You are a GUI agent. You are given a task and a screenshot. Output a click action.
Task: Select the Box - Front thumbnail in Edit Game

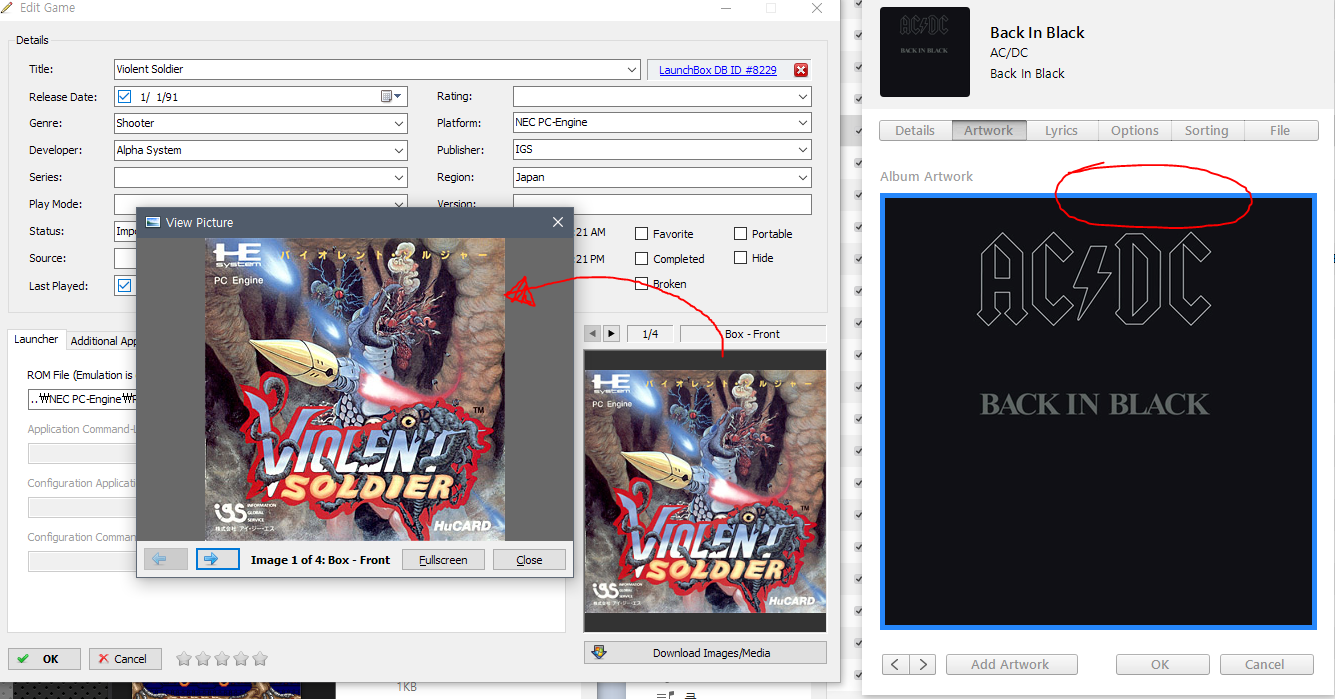coord(705,491)
